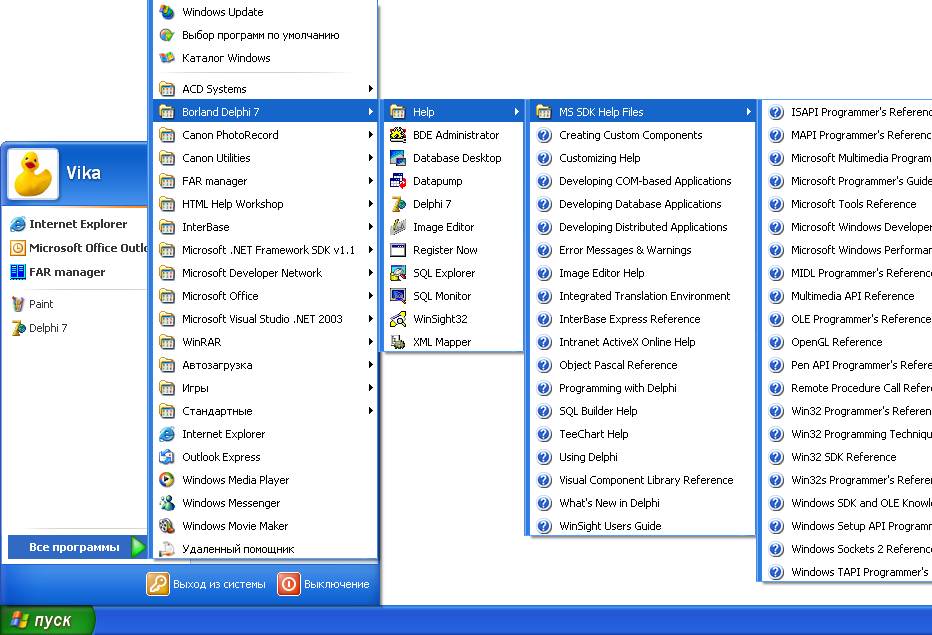932x635 pixels.
Task: Open Microsoft Tools Reference help
Action: coord(848,204)
